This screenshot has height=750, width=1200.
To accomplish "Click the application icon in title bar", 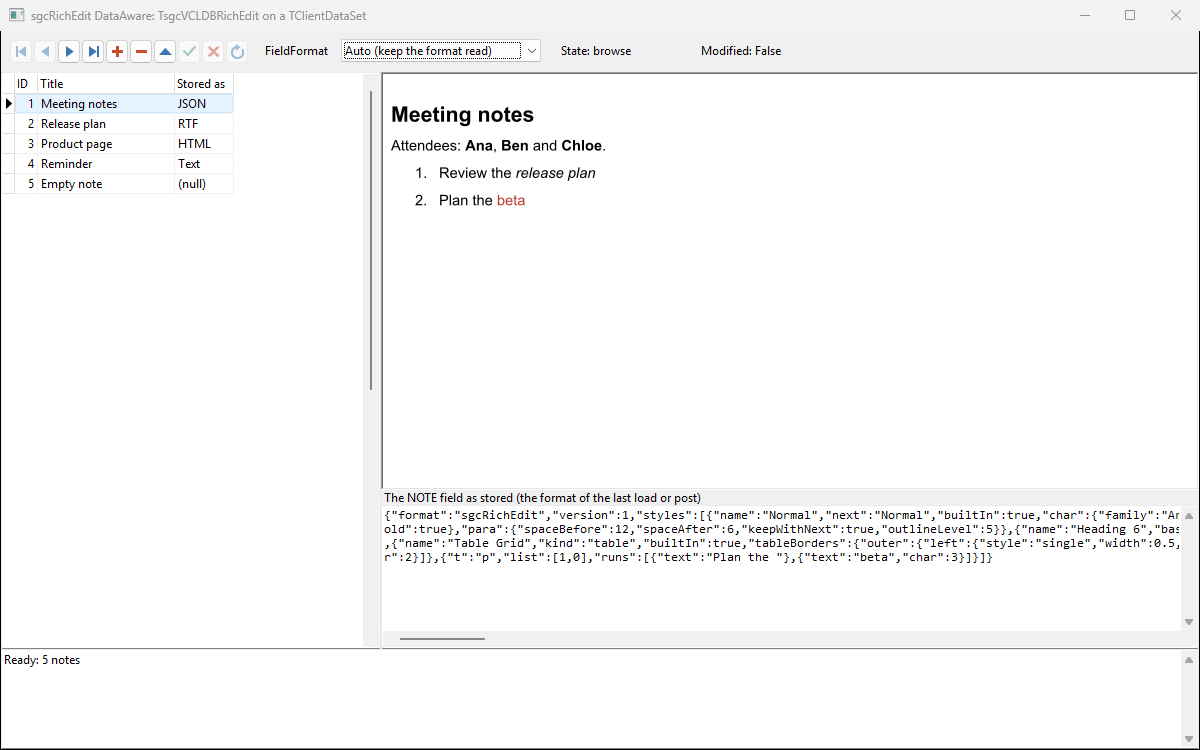I will (x=17, y=15).
